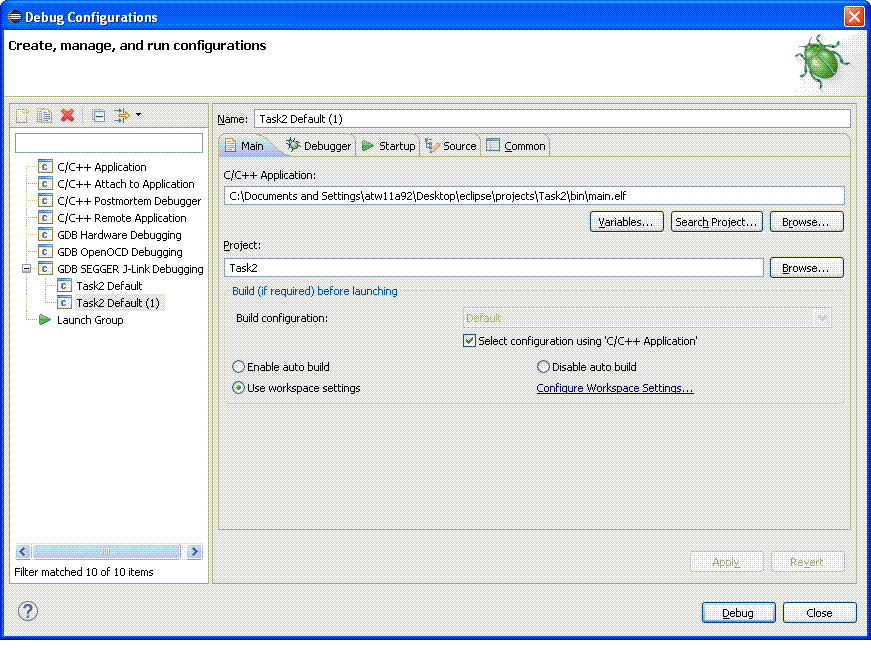
Task: Select the C/C++ Application tree entry
Action: tap(102, 167)
